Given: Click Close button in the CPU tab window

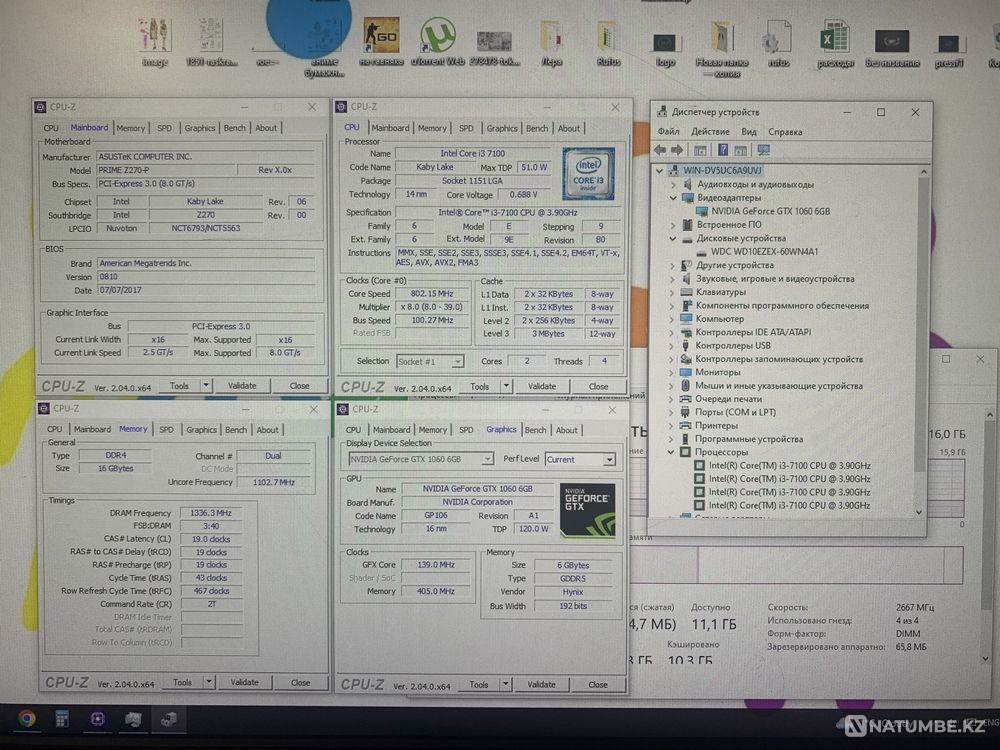Looking at the screenshot, I should [x=598, y=386].
